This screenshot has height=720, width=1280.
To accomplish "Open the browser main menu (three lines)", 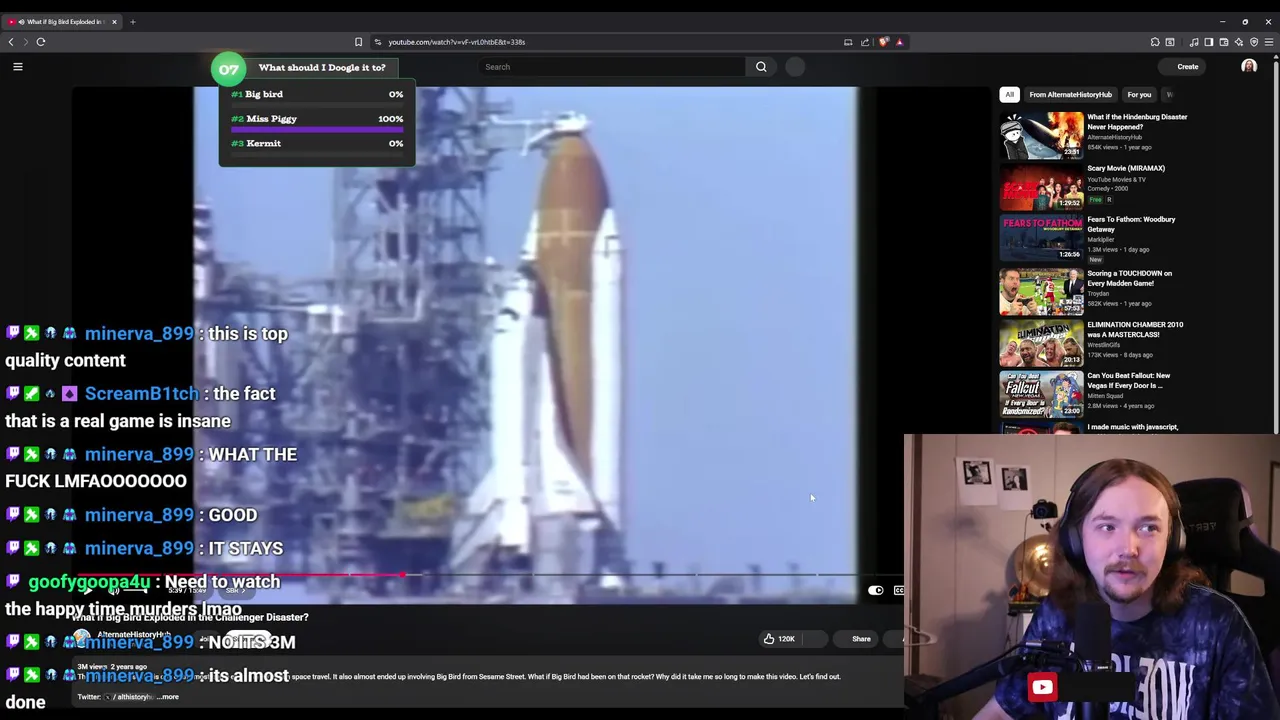I will coord(1269,42).
